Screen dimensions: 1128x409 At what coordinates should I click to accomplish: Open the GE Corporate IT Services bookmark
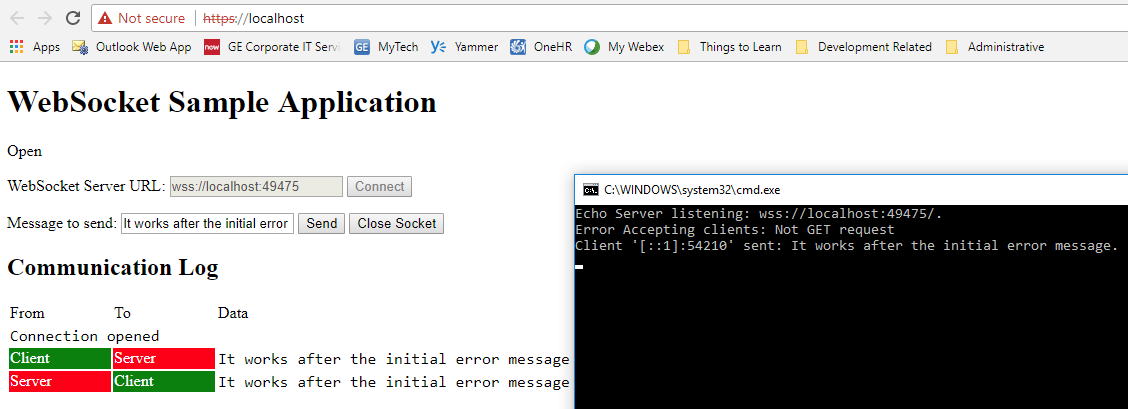pos(272,47)
